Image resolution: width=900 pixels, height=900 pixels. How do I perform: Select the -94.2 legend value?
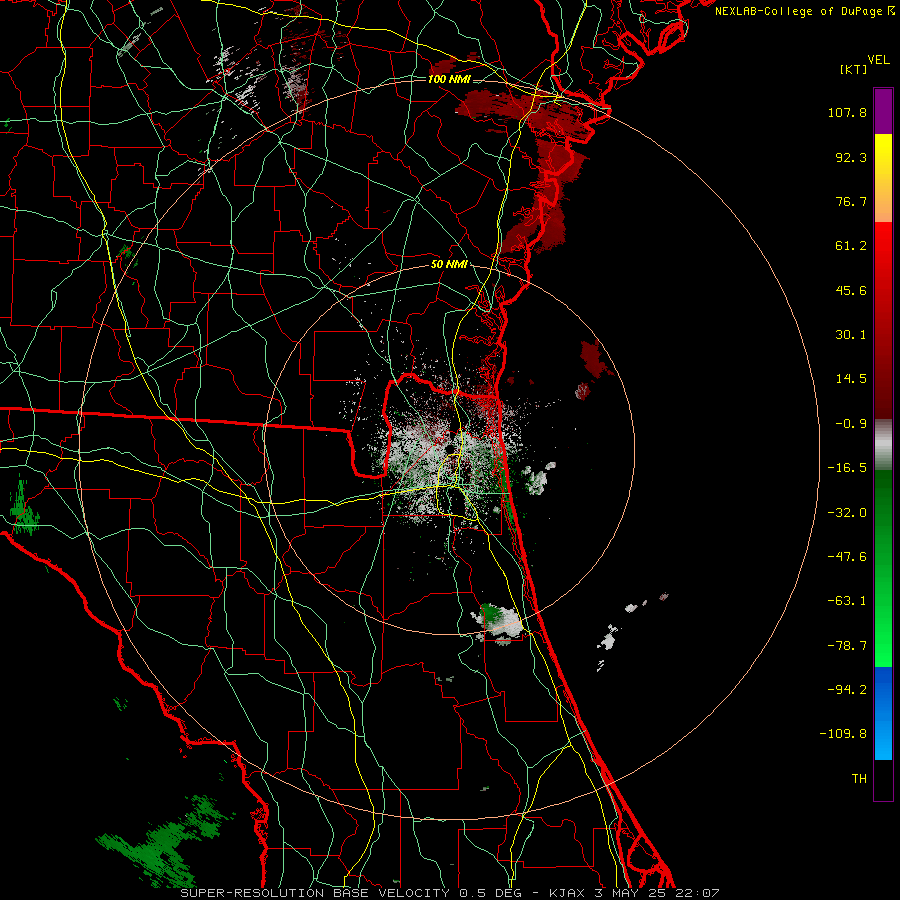point(847,690)
